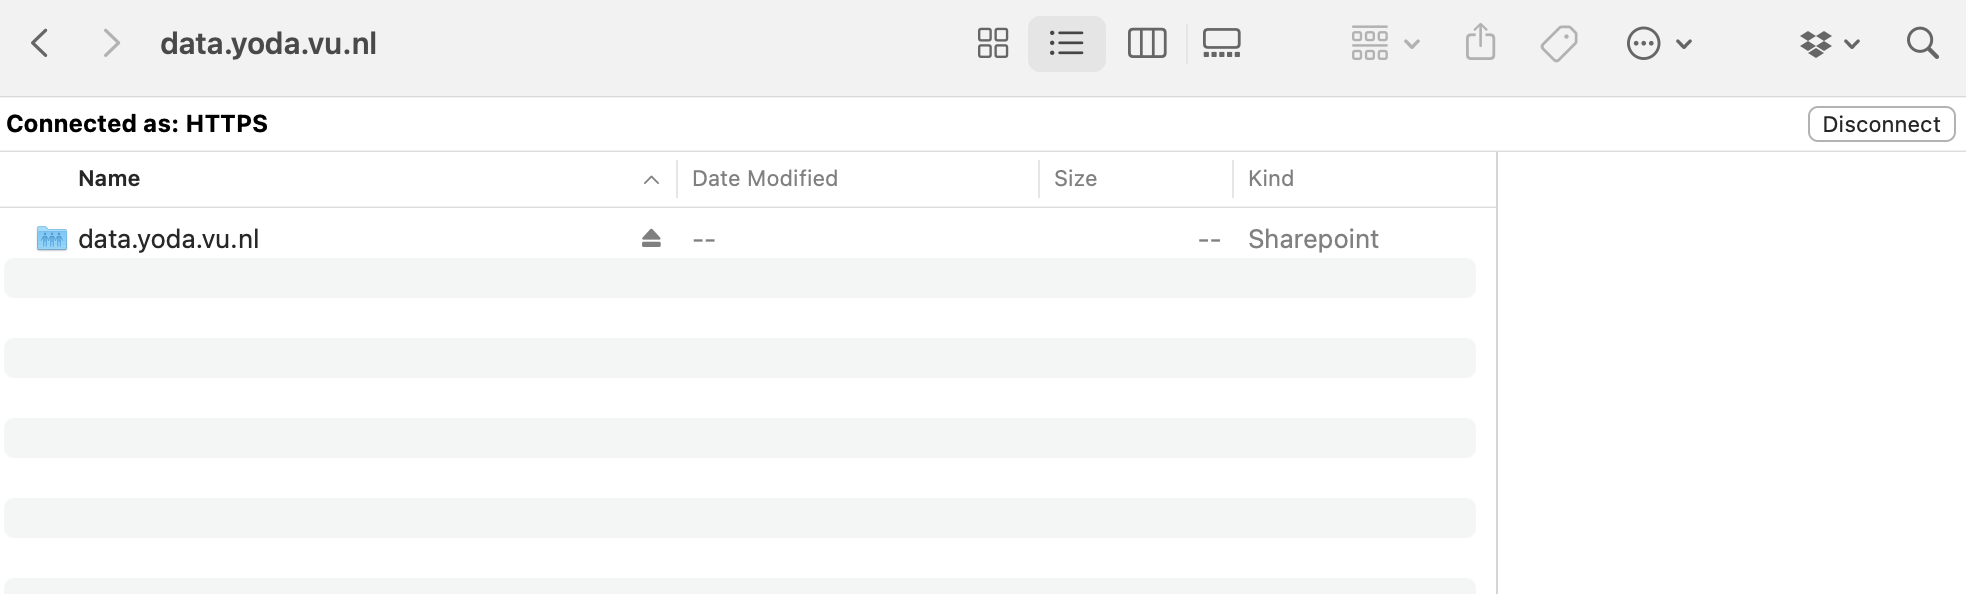Click the search magnifier icon
The width and height of the screenshot is (1966, 594).
click(x=1921, y=43)
